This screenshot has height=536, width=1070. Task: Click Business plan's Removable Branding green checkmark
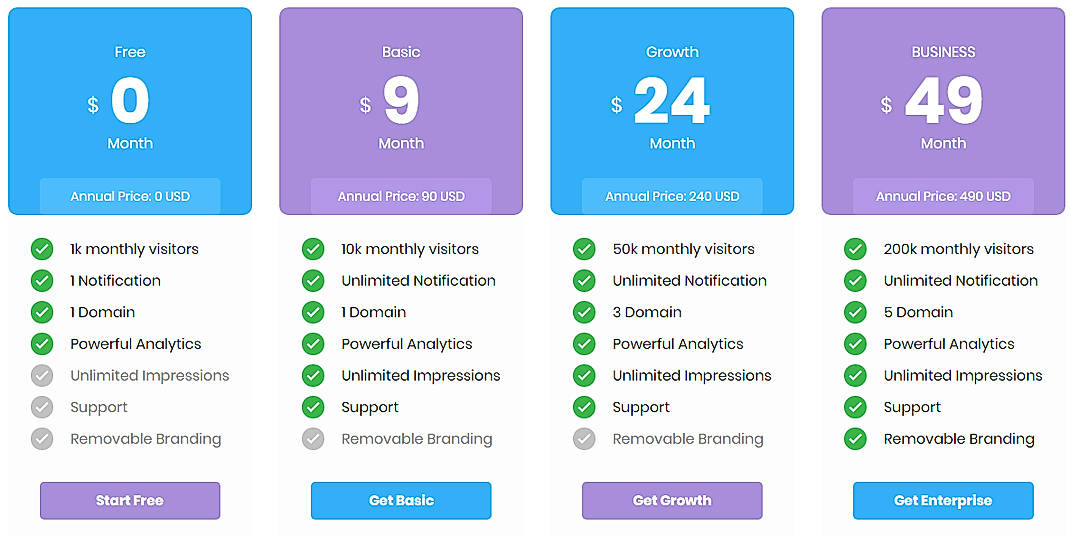tap(855, 439)
